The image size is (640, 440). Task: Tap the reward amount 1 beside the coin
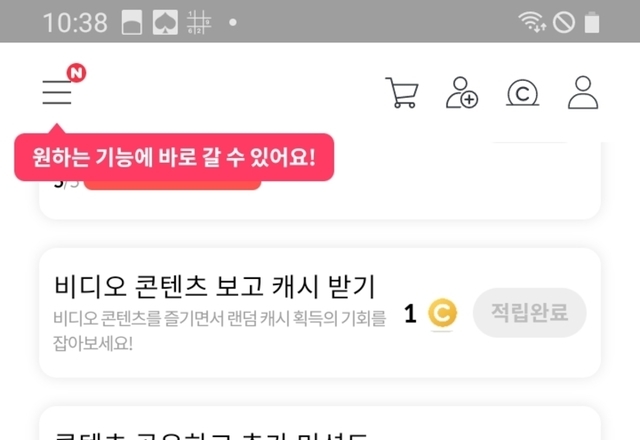(x=410, y=313)
